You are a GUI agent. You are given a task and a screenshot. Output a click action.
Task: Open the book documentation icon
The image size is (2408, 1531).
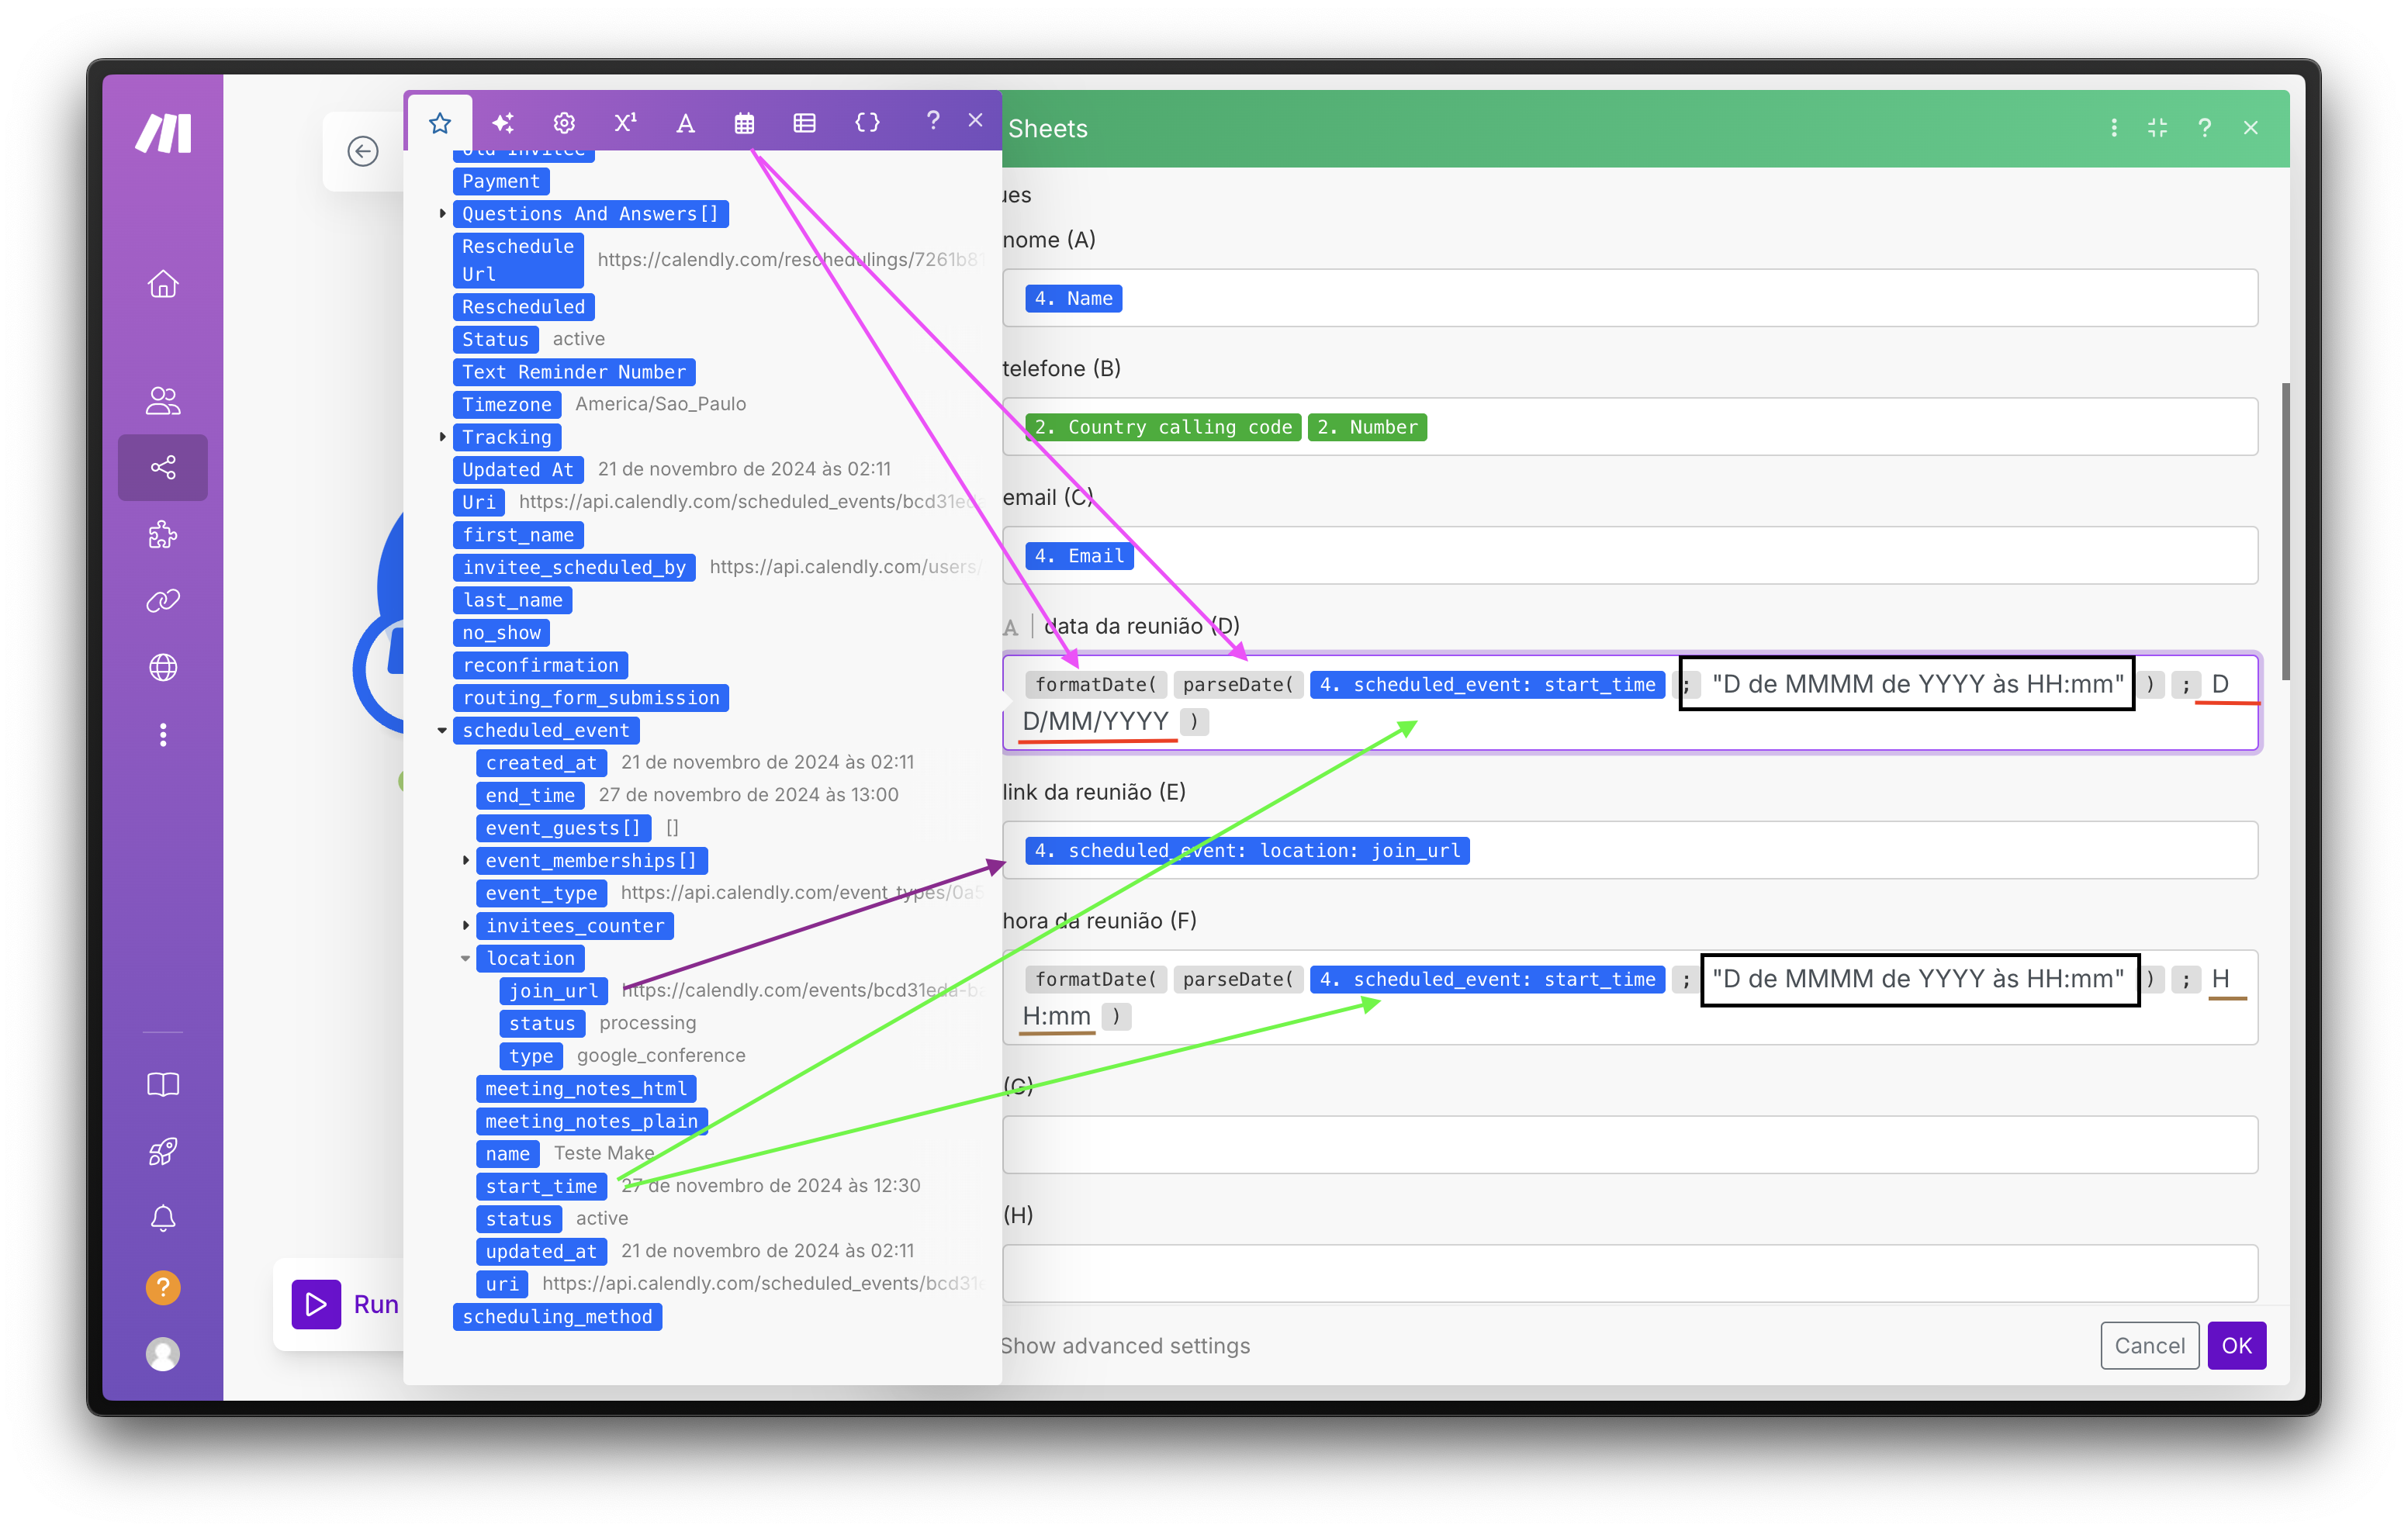(163, 1085)
